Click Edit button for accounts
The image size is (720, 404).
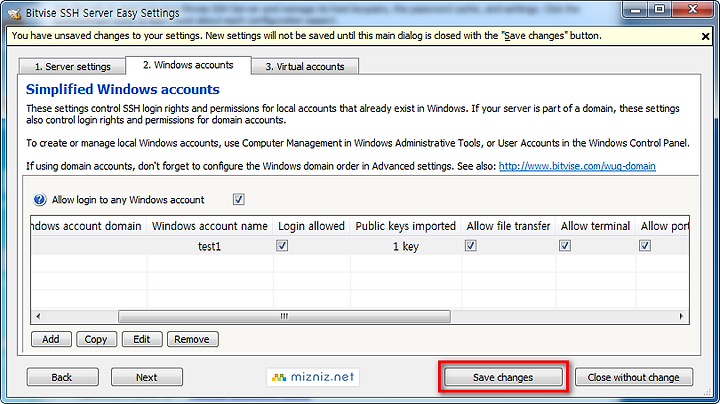[x=141, y=339]
